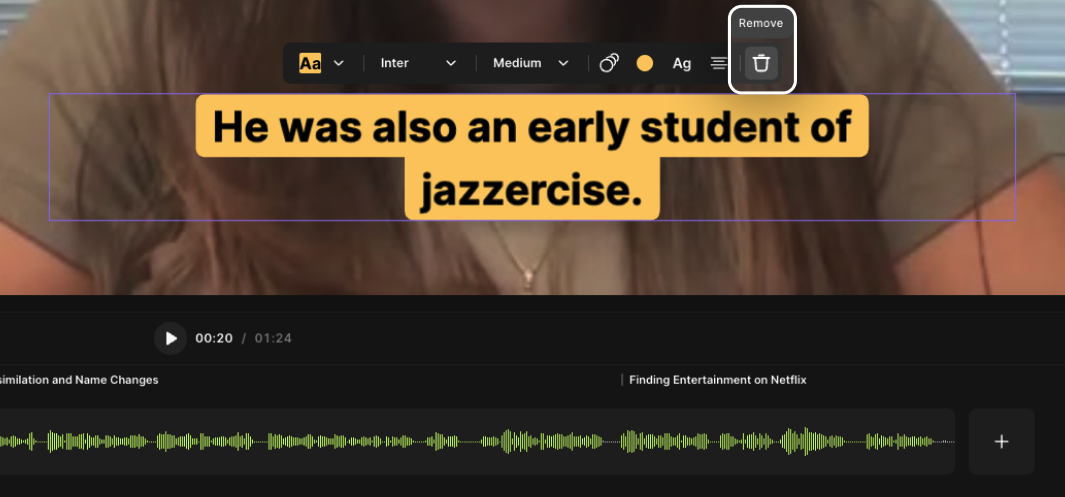
Task: Select the Finding Entertainment on Netflix chapter
Action: [718, 380]
